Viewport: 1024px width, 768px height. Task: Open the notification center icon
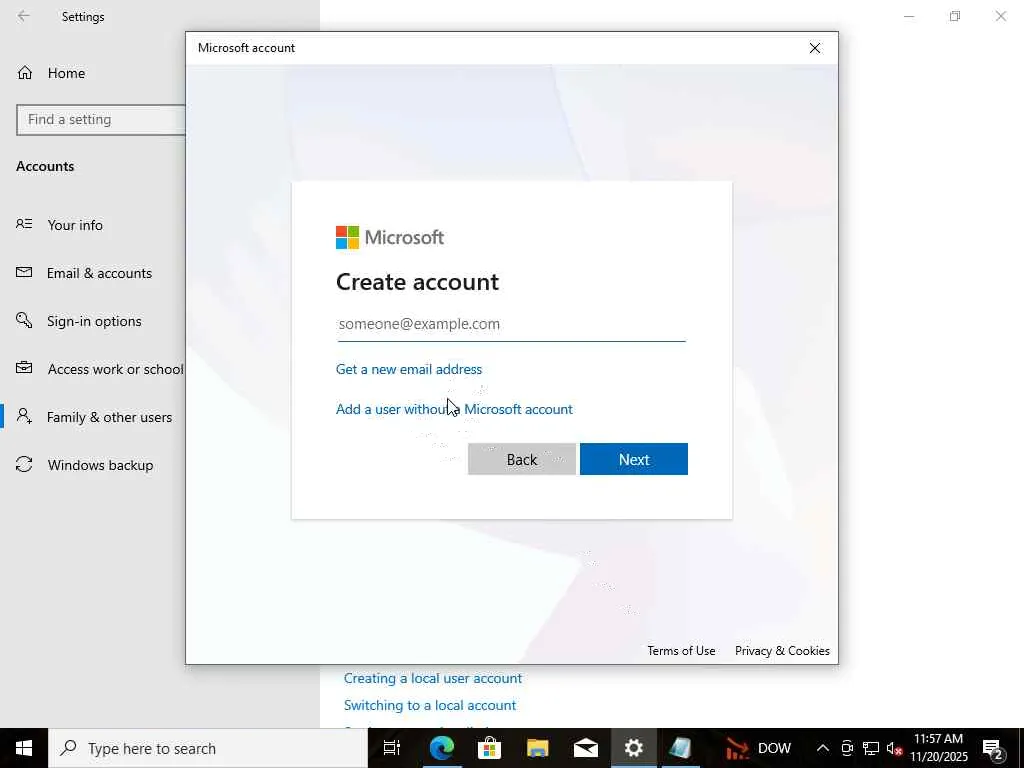(992, 748)
